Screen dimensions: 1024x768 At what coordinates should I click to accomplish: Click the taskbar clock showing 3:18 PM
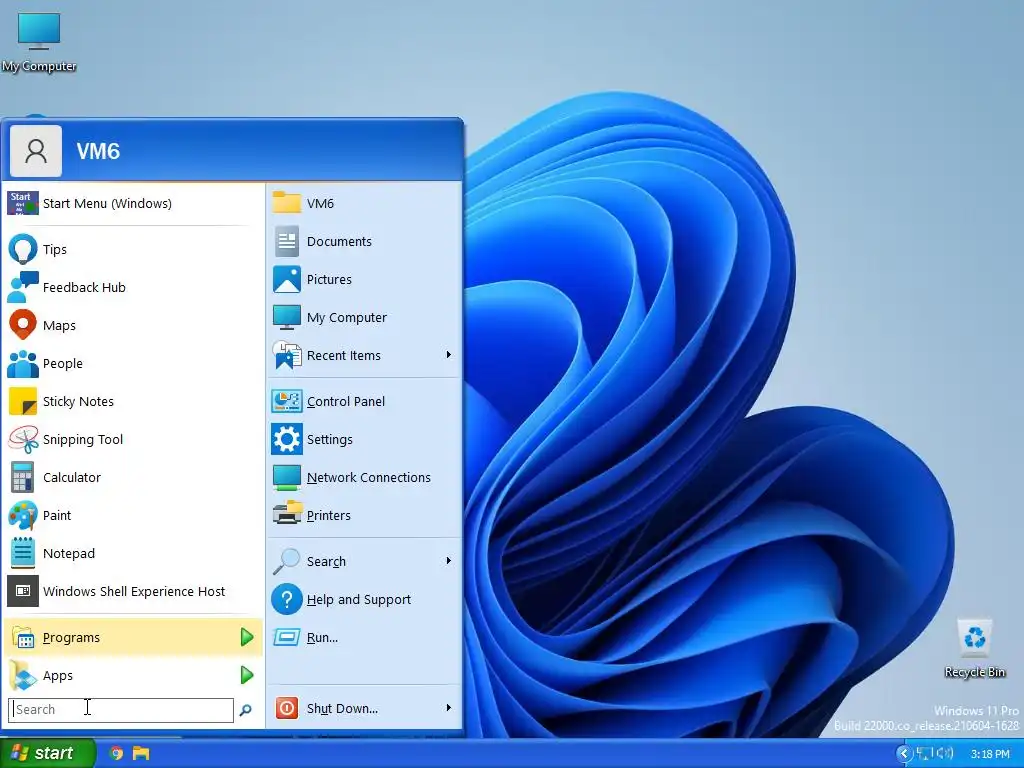(x=990, y=754)
